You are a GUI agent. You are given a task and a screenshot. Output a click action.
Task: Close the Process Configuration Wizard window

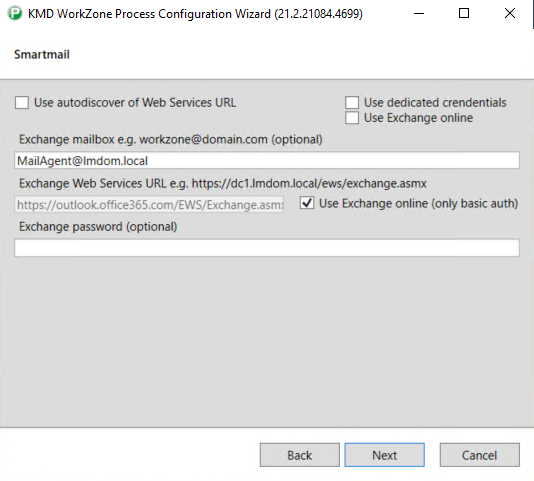pyautogui.click(x=510, y=14)
